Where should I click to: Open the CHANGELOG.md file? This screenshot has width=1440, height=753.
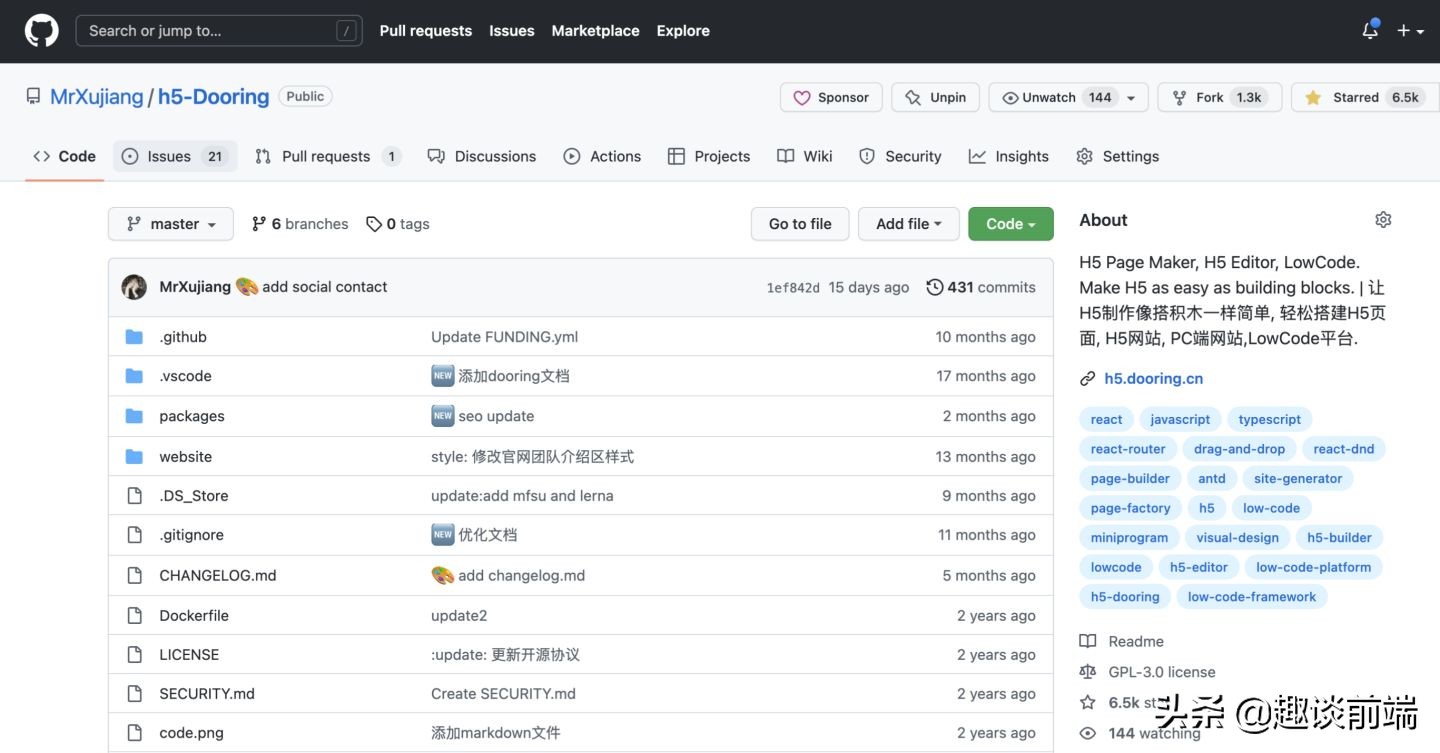pos(218,575)
